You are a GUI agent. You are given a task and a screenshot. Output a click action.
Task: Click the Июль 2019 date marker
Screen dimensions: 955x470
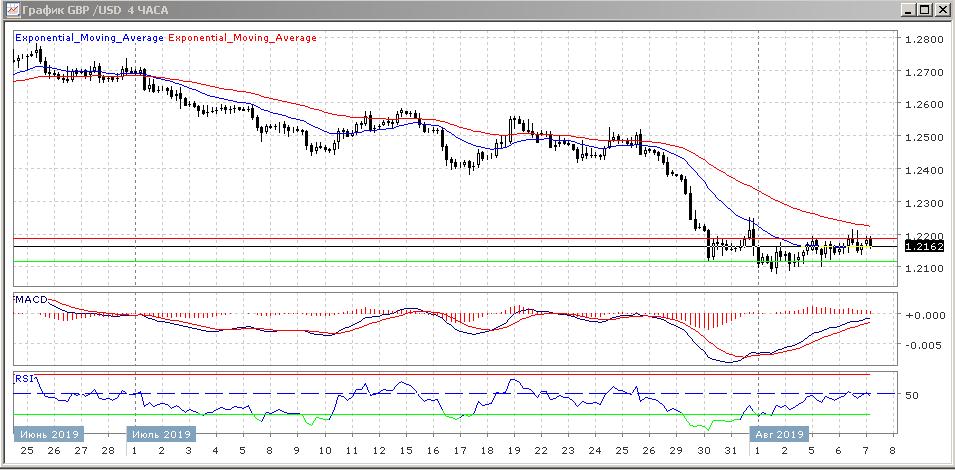[161, 434]
